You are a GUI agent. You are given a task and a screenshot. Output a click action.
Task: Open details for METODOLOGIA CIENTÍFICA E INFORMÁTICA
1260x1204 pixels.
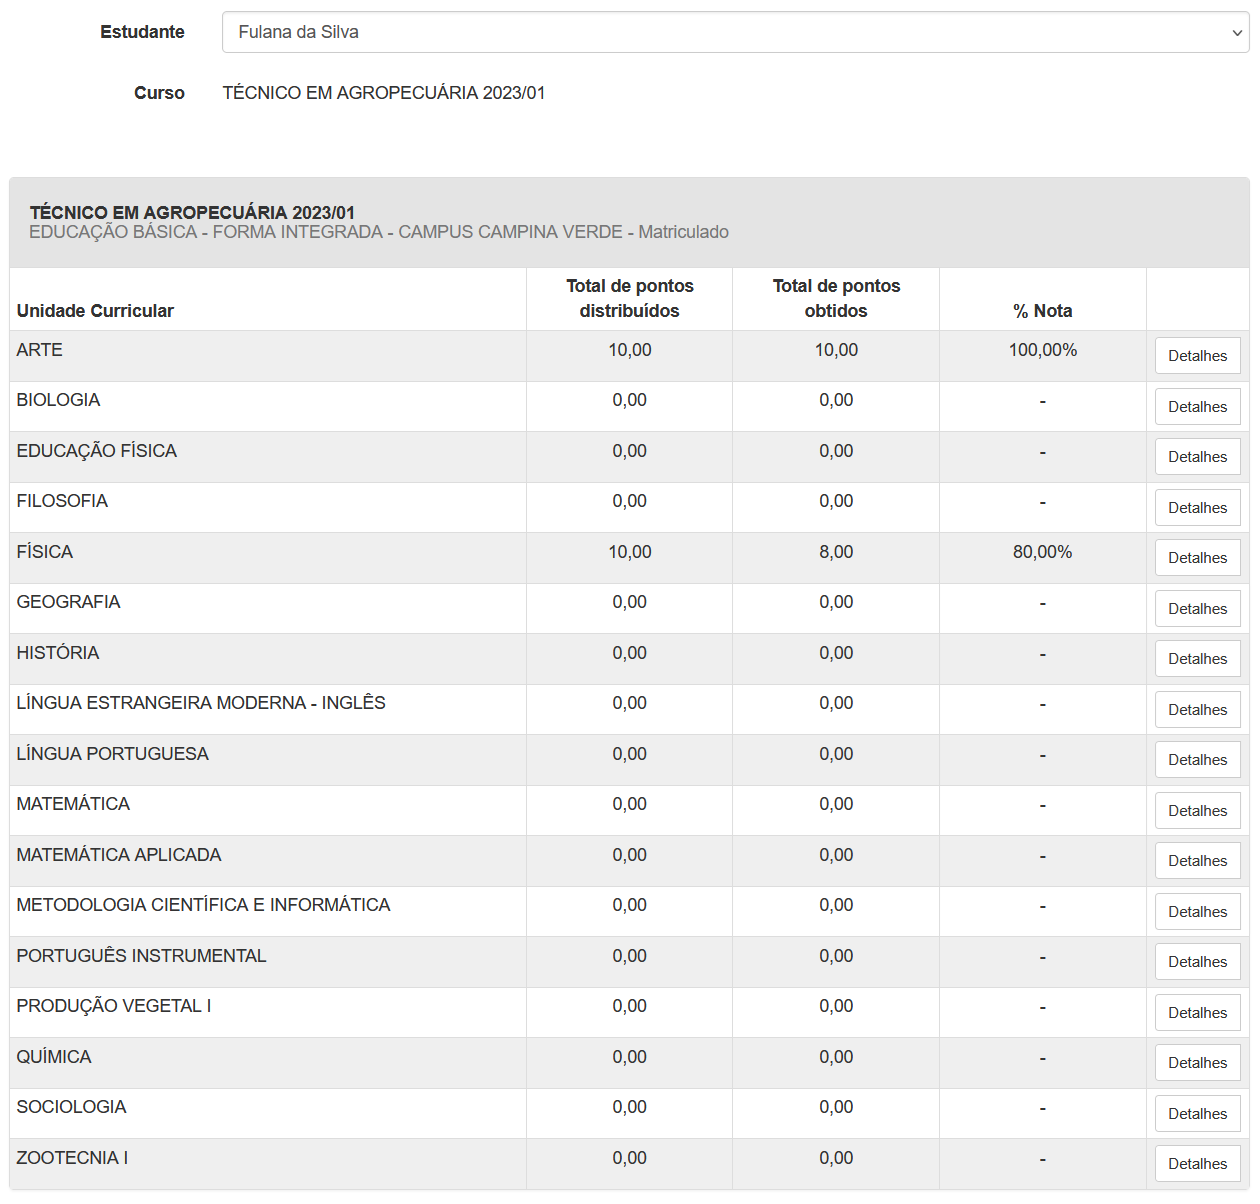click(x=1197, y=911)
